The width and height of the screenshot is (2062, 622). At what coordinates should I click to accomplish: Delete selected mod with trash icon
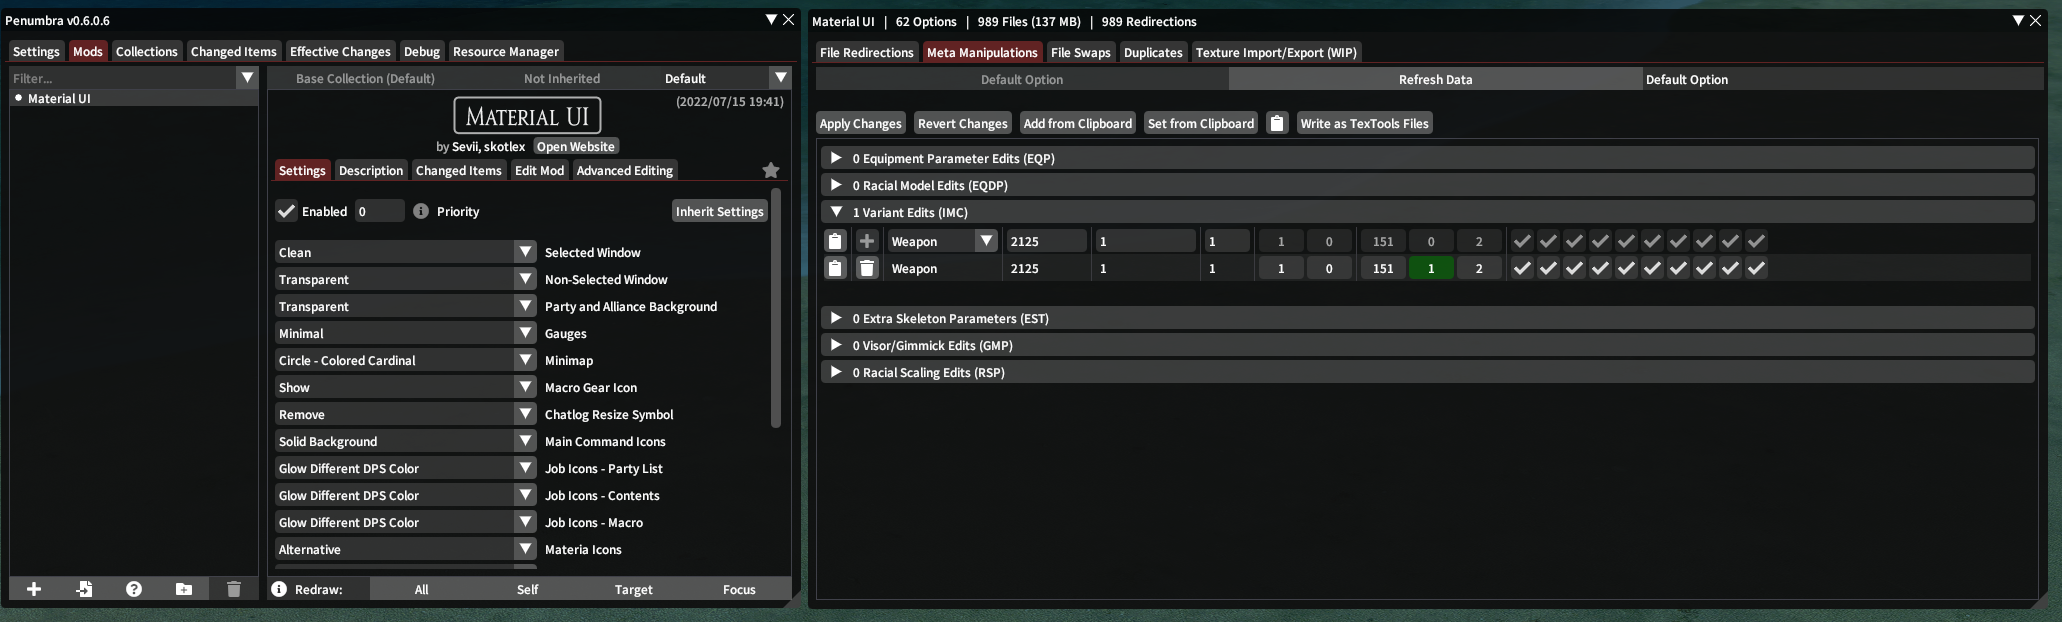(234, 589)
